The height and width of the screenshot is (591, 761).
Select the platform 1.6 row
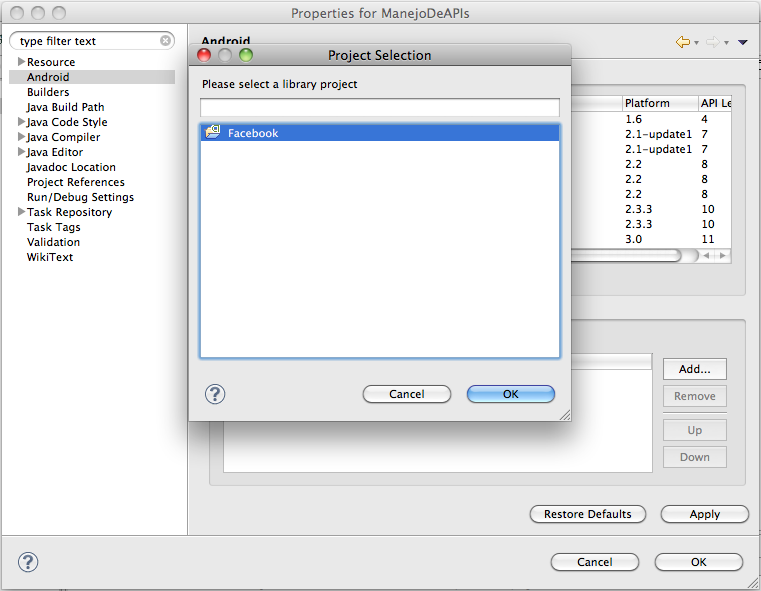click(x=651, y=119)
